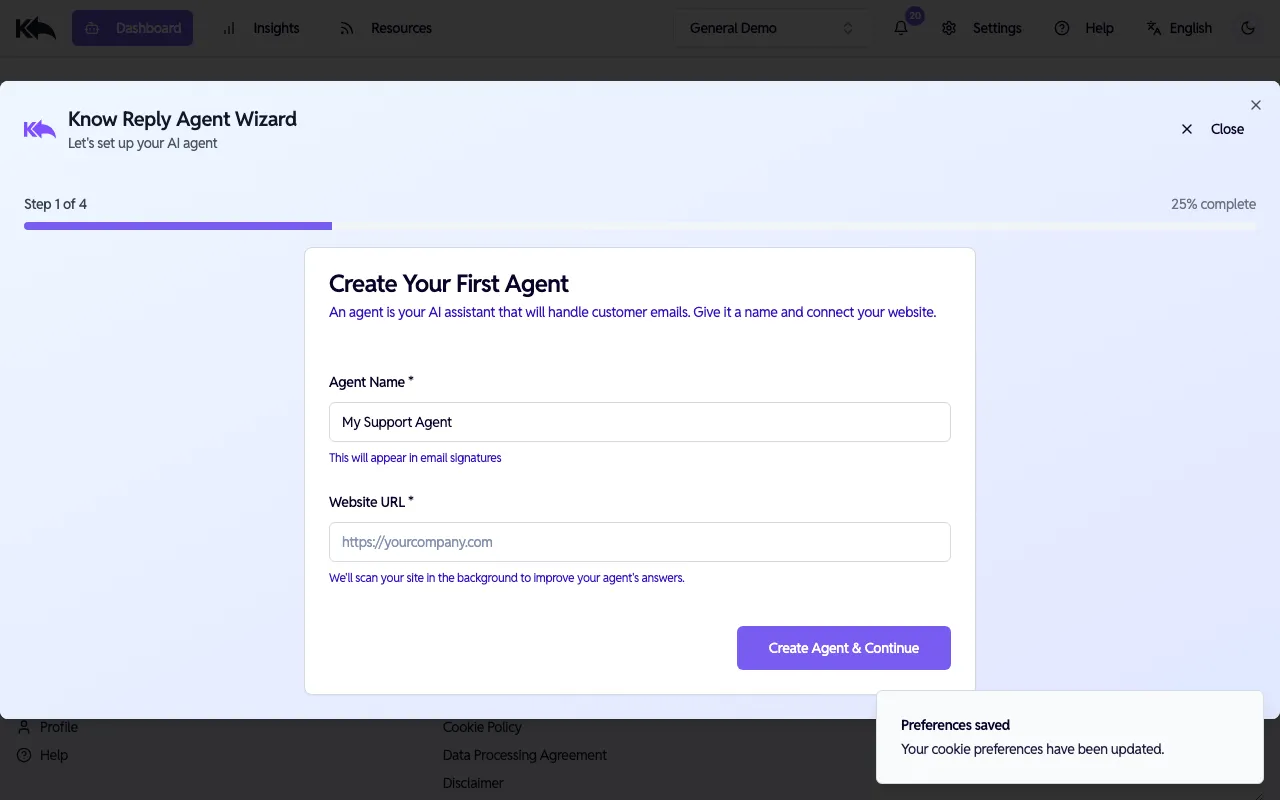Open the Cookie Policy link
1280x800 pixels.
(x=482, y=727)
